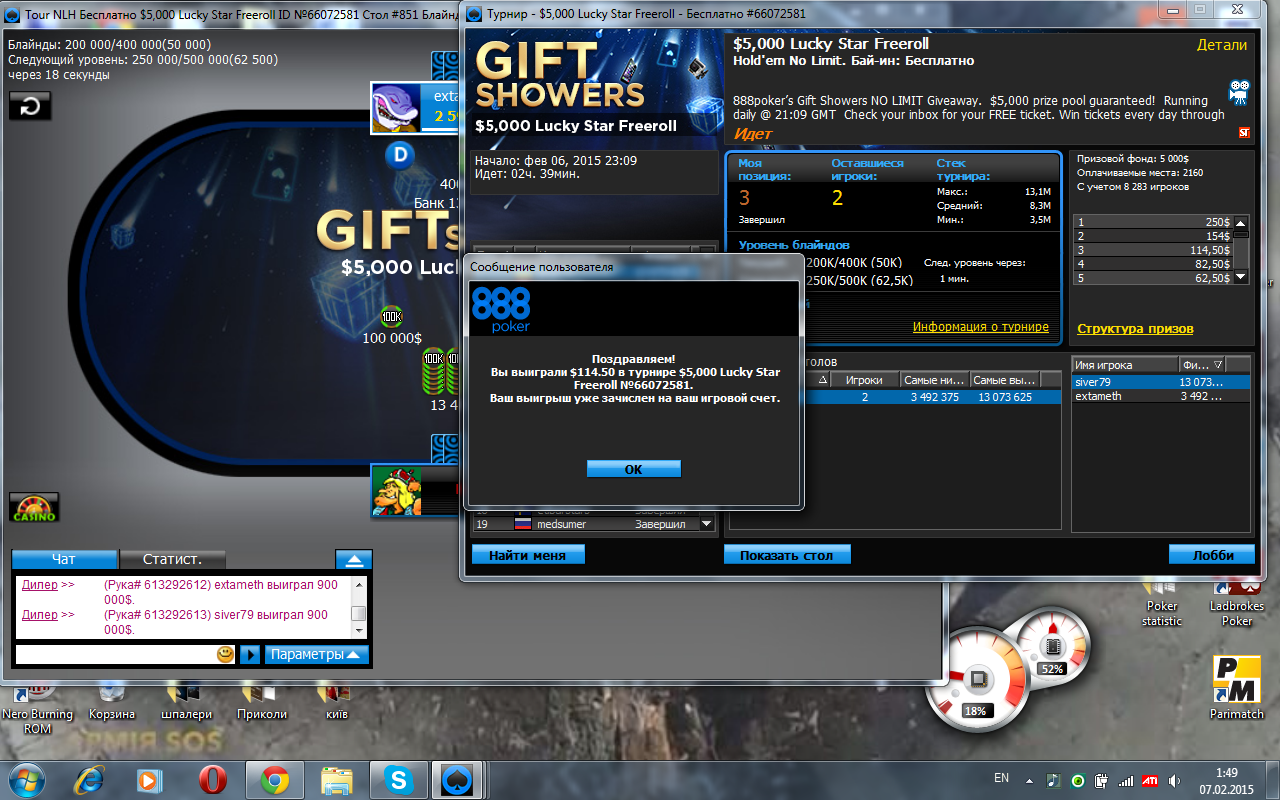This screenshot has height=800, width=1280.
Task: Open the 'Структура призов' link
Action: coord(1135,328)
